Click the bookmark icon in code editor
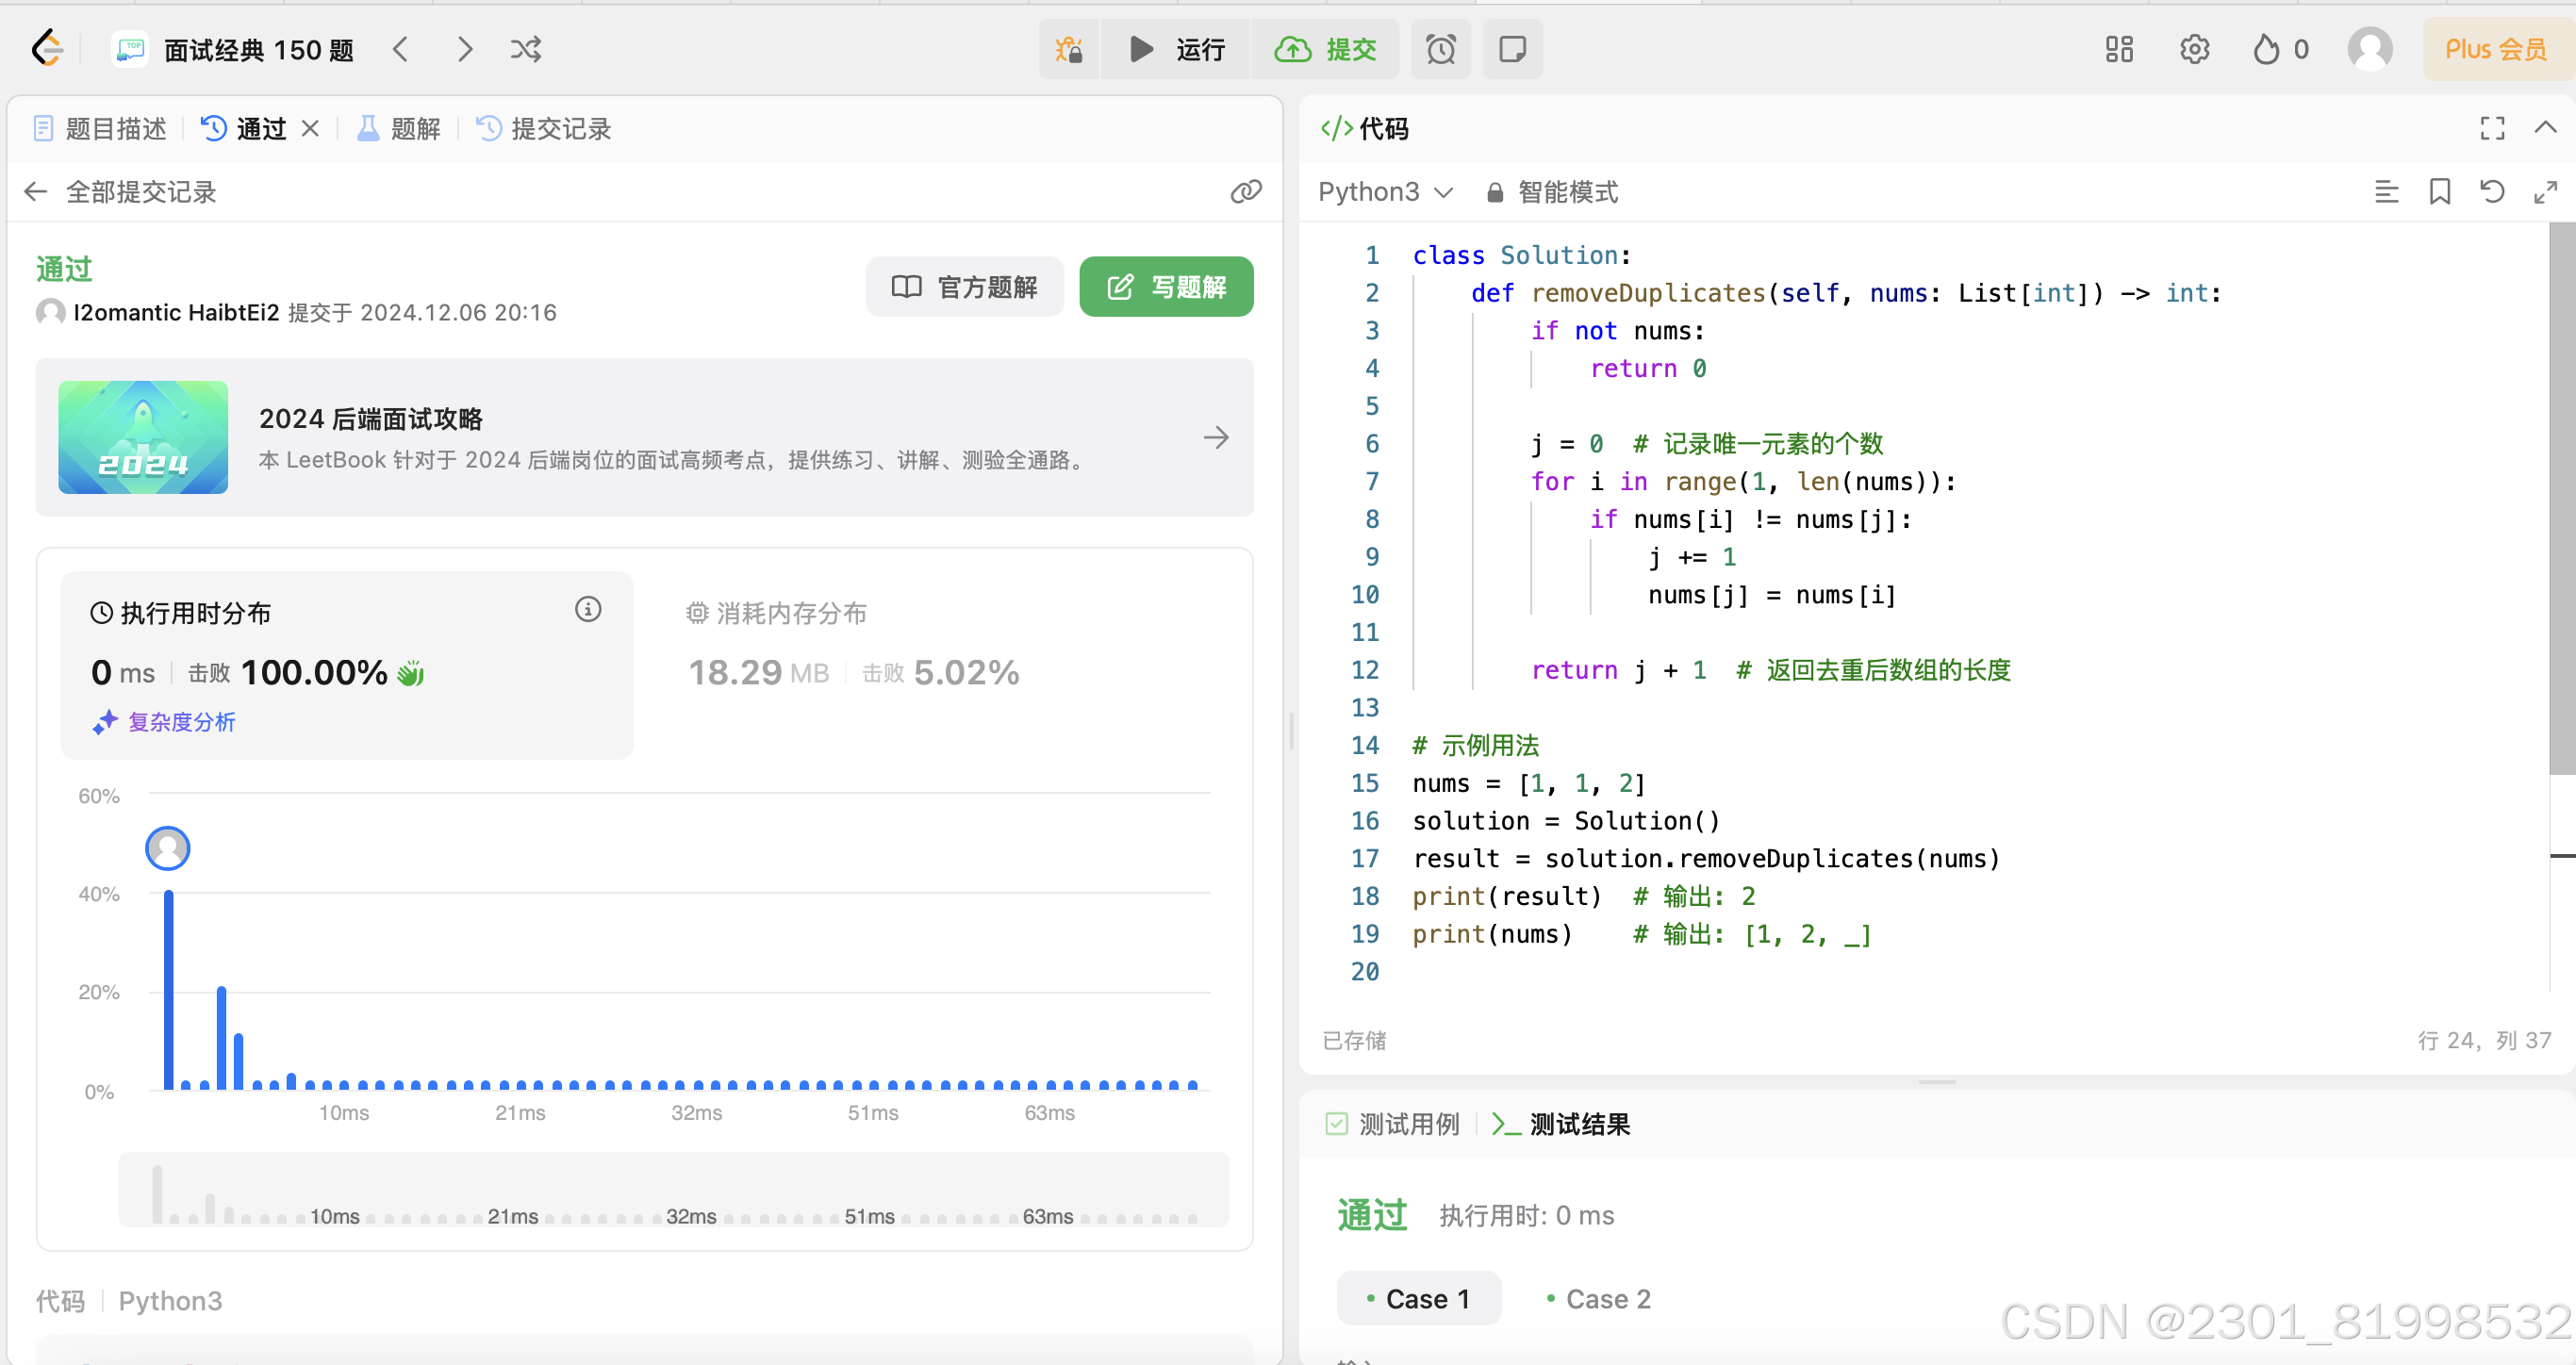The width and height of the screenshot is (2576, 1365). (x=2439, y=191)
